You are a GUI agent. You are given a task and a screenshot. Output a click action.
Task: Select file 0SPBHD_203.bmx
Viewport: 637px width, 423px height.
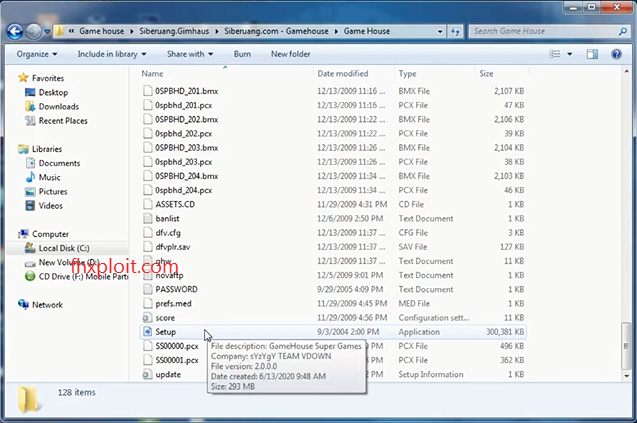point(186,148)
